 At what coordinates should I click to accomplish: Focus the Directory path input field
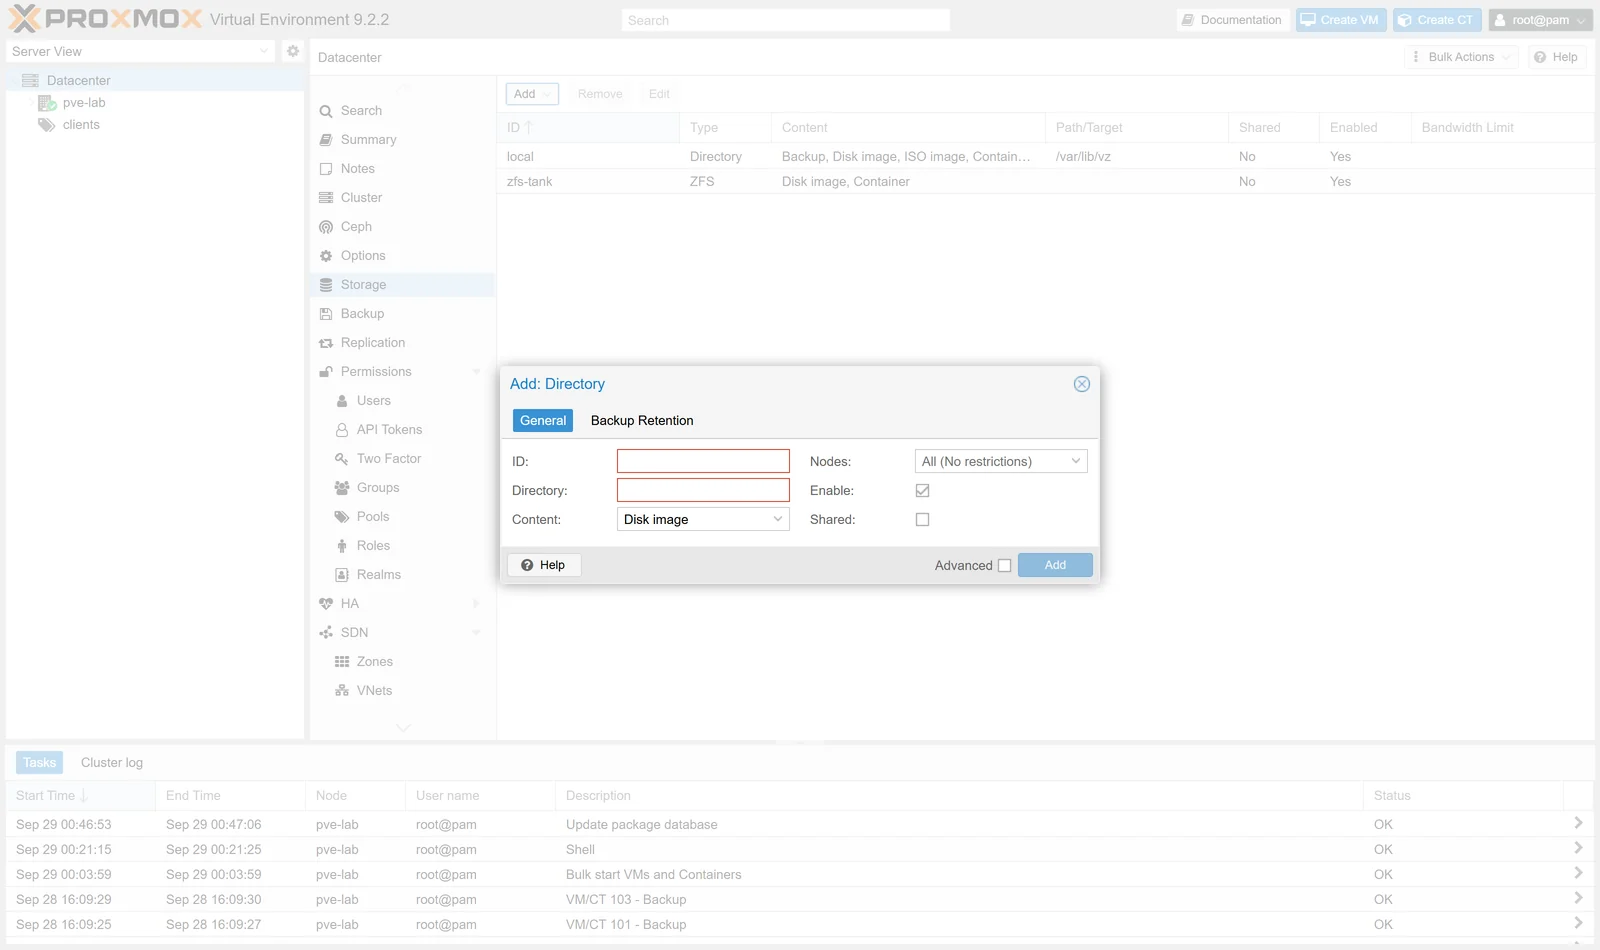pyautogui.click(x=703, y=490)
